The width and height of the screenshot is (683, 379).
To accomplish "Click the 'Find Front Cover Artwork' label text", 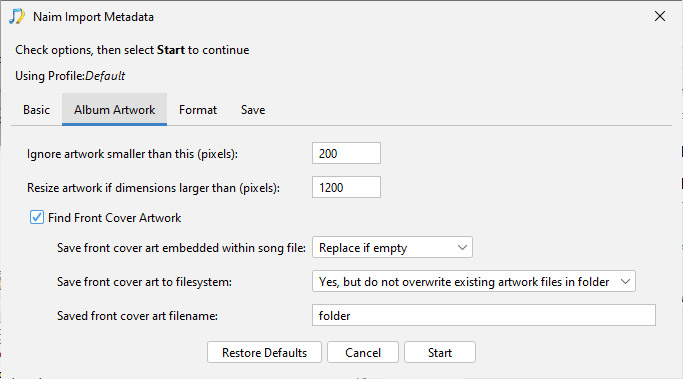I will pos(115,218).
